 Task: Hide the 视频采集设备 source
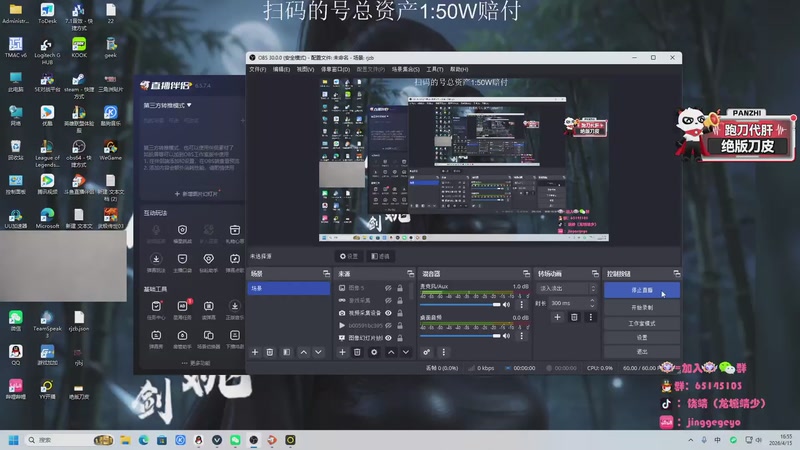tap(388, 313)
